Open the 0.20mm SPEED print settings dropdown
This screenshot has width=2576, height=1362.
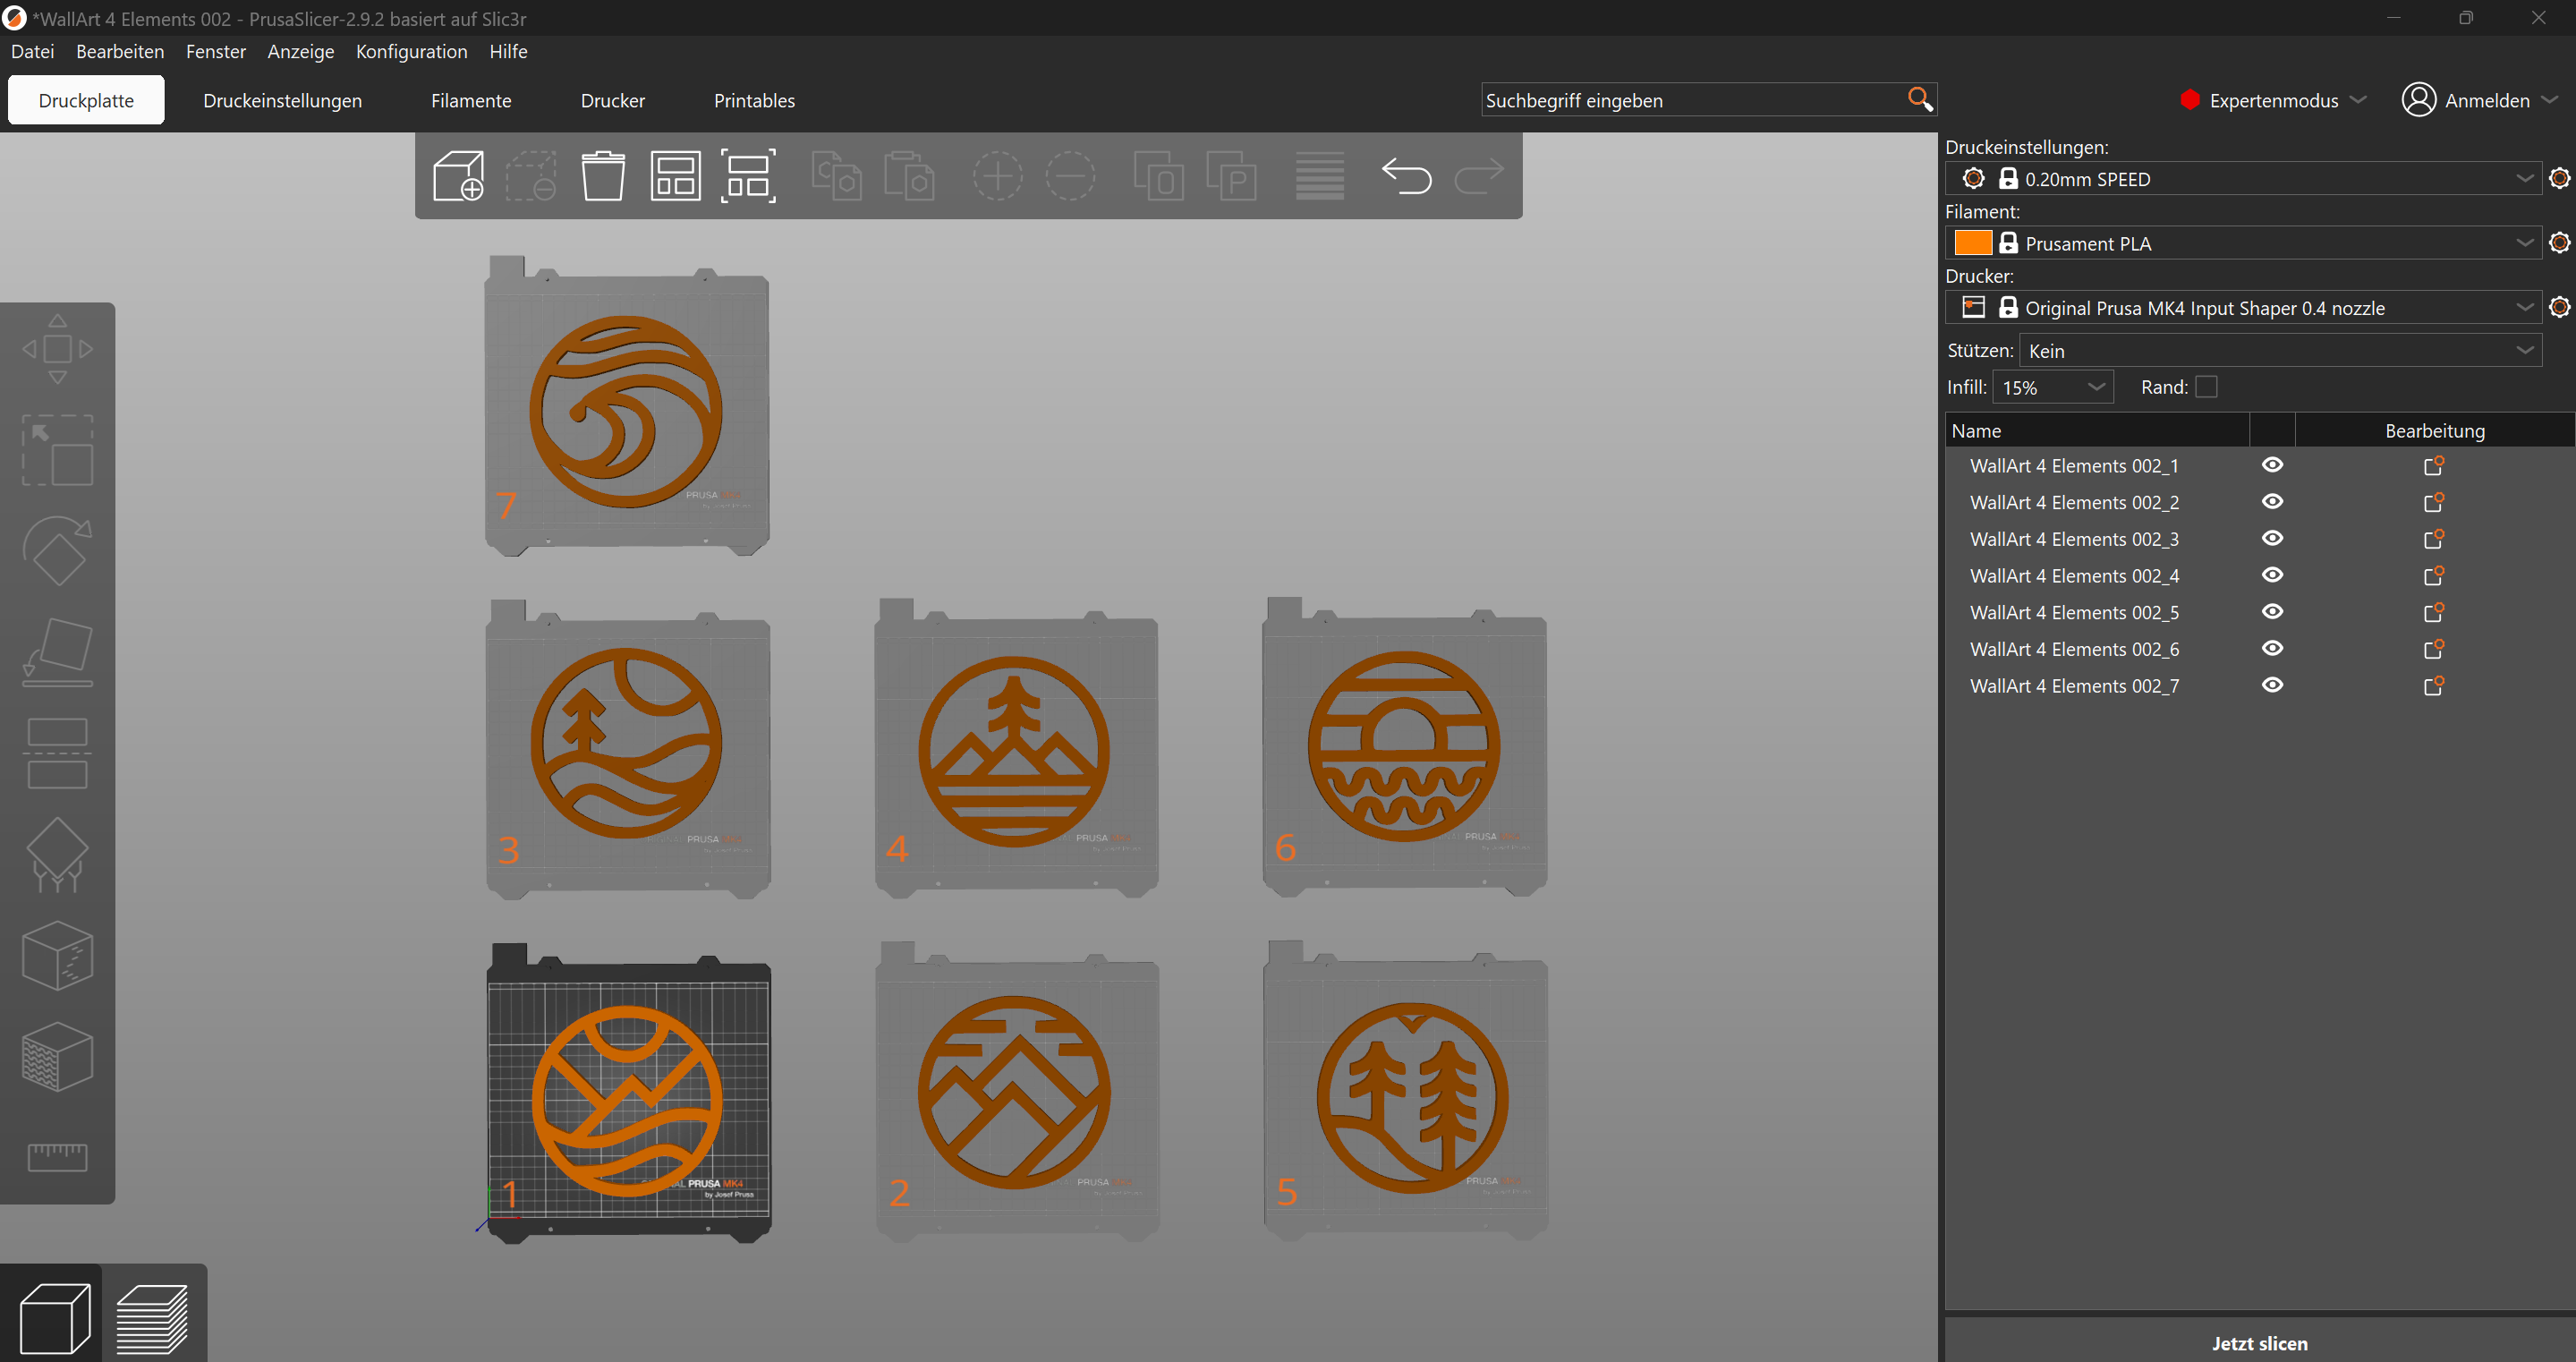coord(2245,179)
